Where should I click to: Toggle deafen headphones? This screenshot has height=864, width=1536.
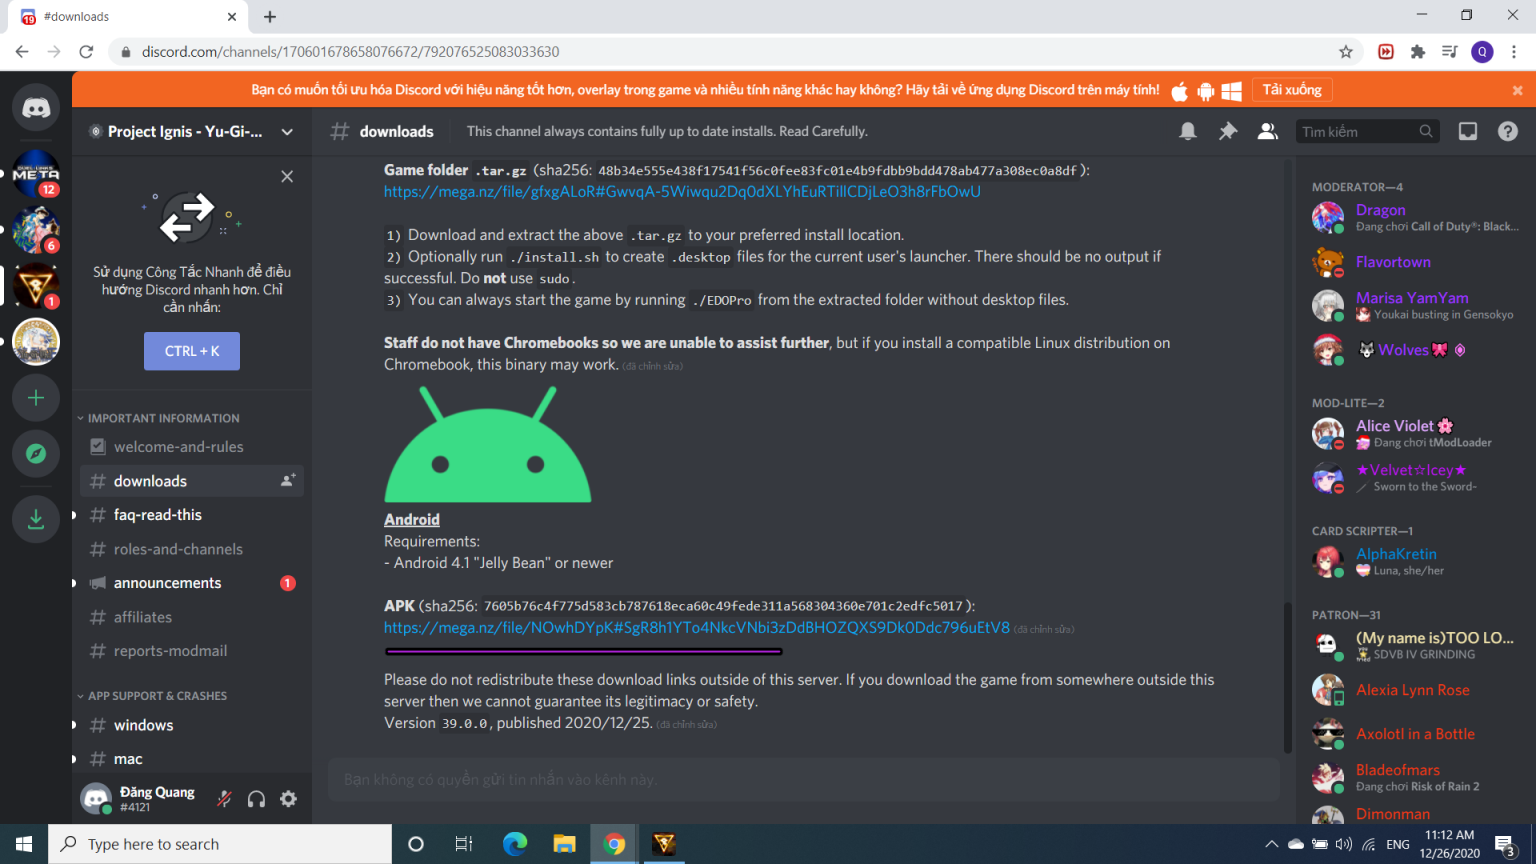[x=256, y=798]
